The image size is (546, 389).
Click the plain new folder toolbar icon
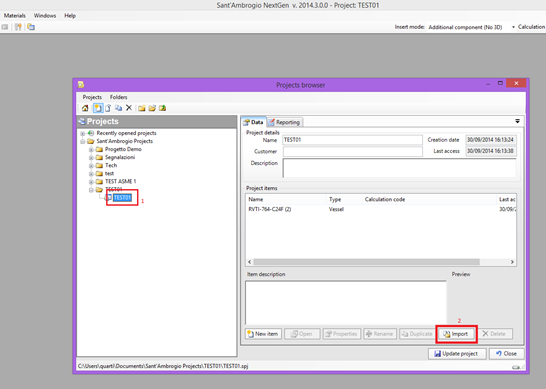pyautogui.click(x=141, y=108)
